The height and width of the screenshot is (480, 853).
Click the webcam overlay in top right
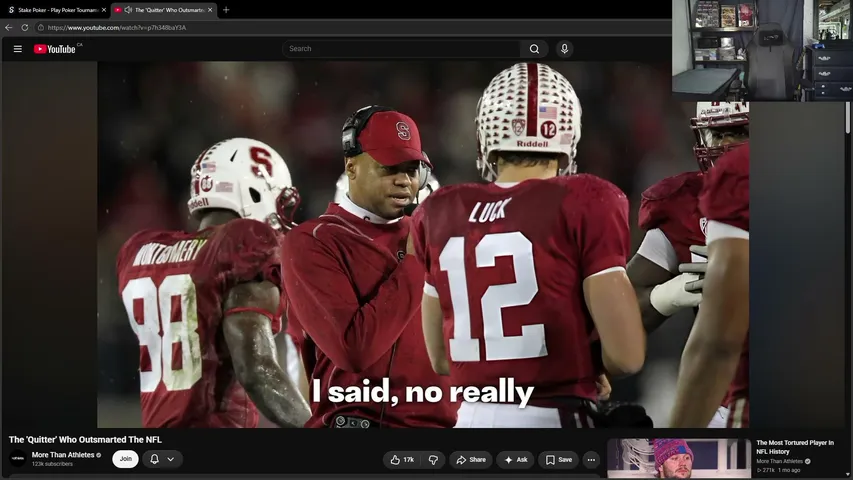point(762,51)
